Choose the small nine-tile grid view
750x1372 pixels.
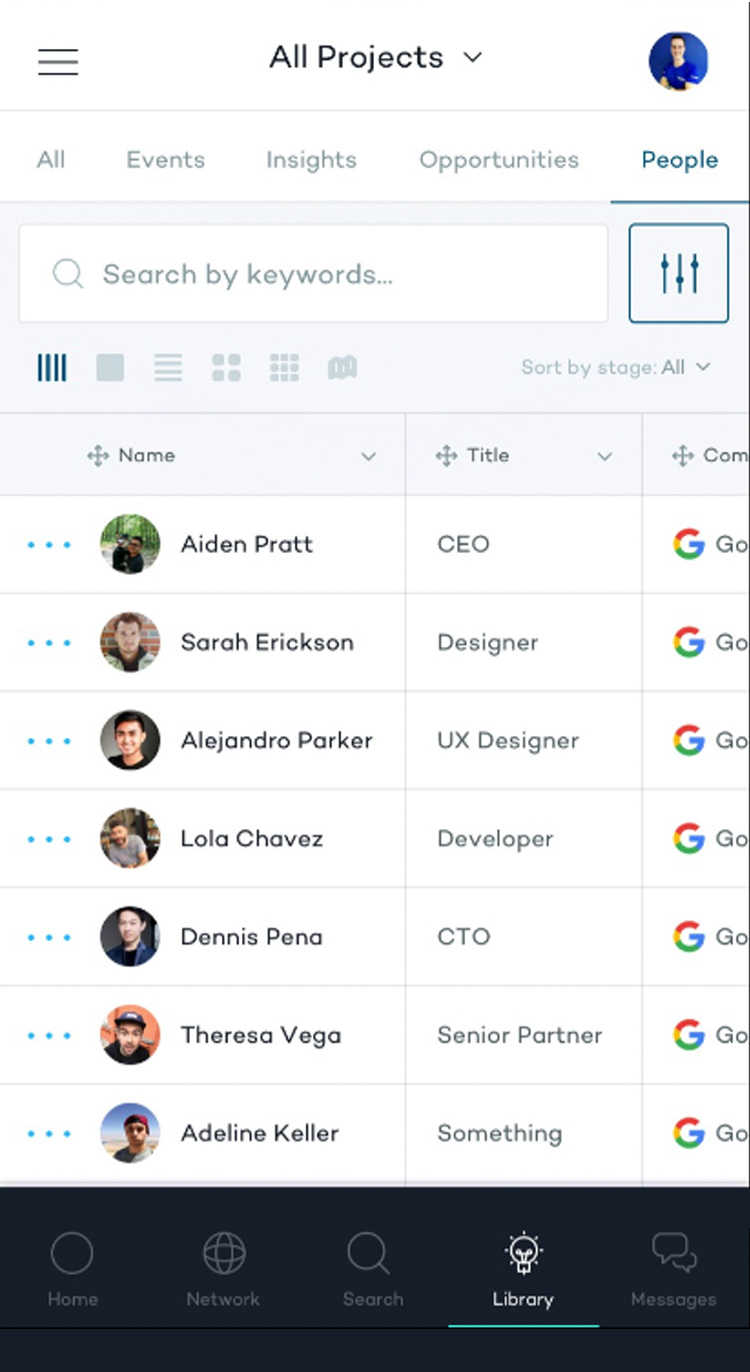(x=284, y=368)
